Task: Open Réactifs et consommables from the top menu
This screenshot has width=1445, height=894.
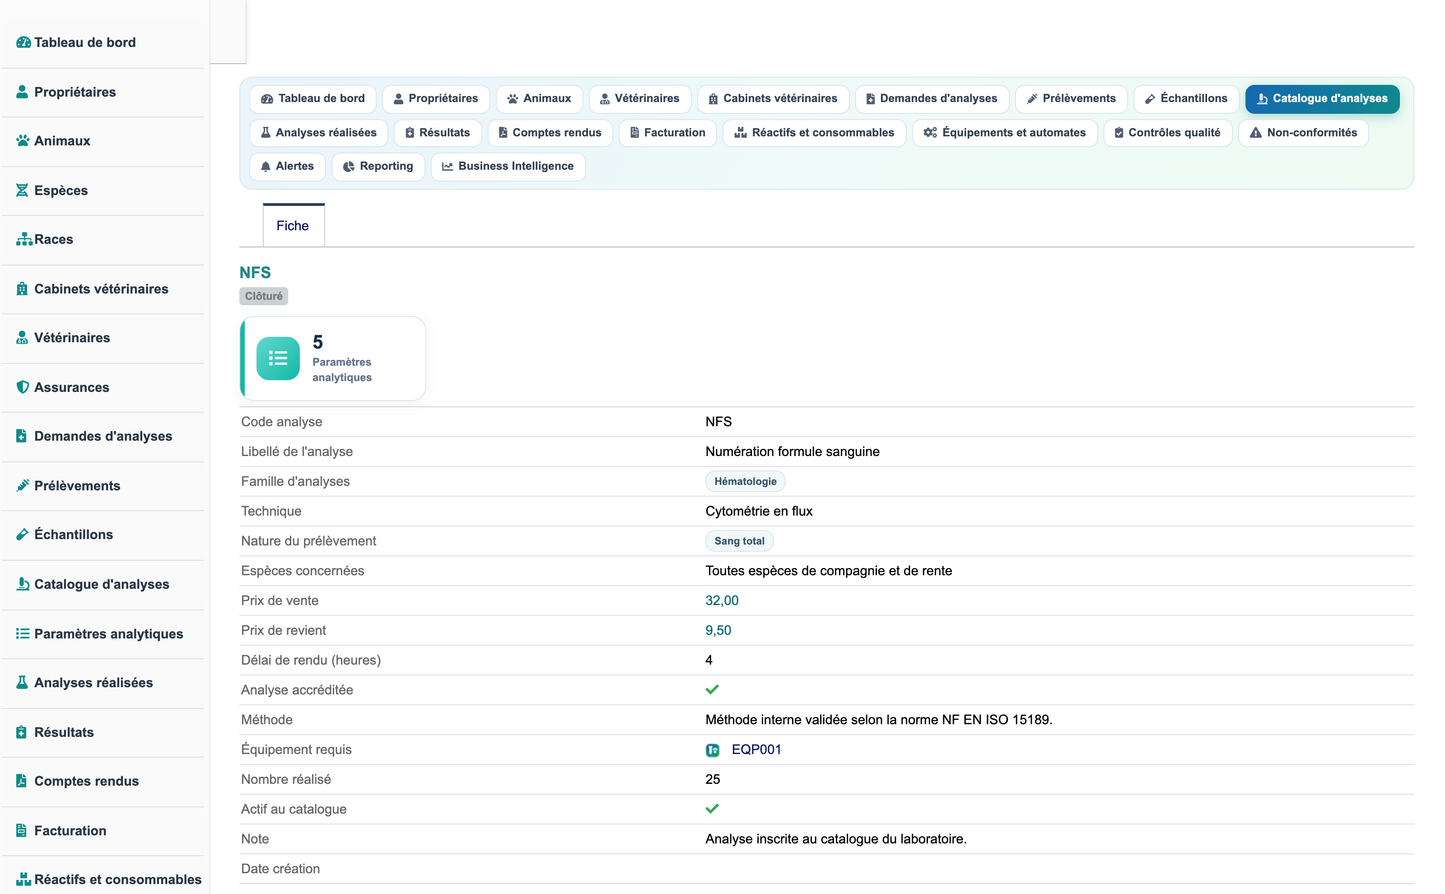Action: pyautogui.click(x=814, y=133)
